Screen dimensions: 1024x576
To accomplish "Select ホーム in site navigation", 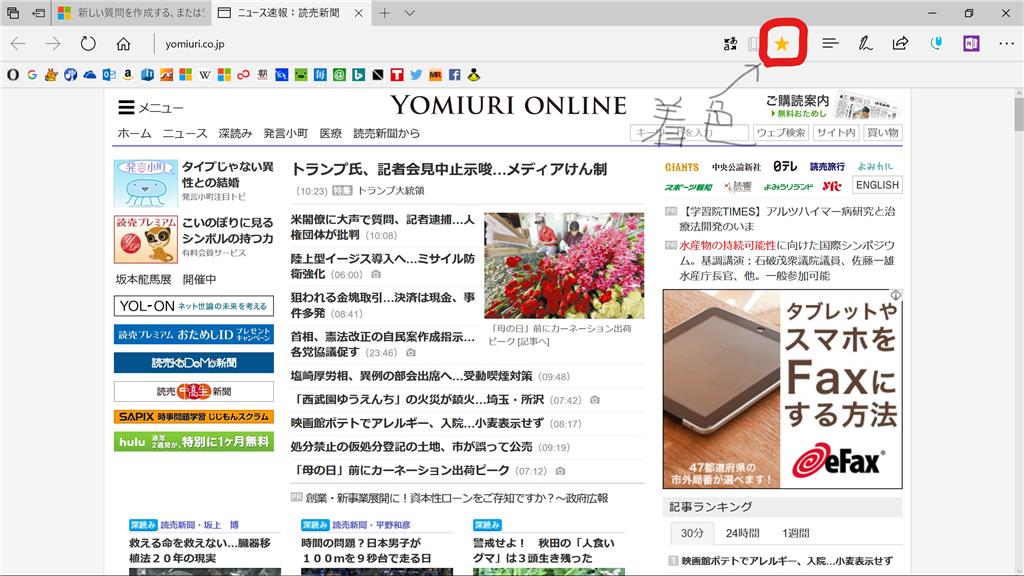I will tap(134, 133).
